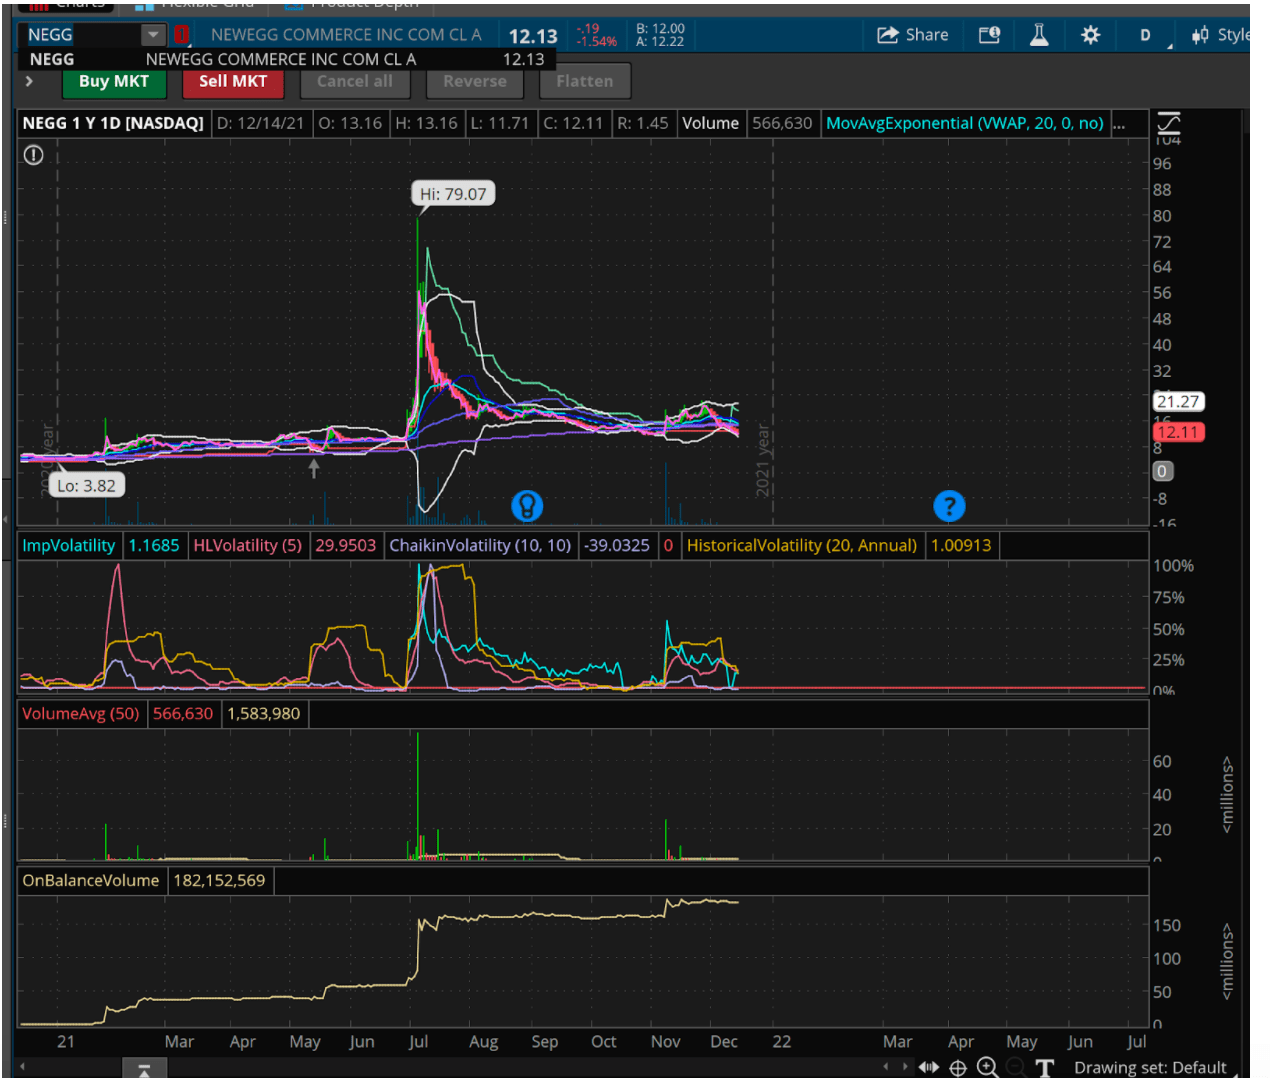1270x1078 pixels.
Task: Click the Cancel all button
Action: [354, 81]
